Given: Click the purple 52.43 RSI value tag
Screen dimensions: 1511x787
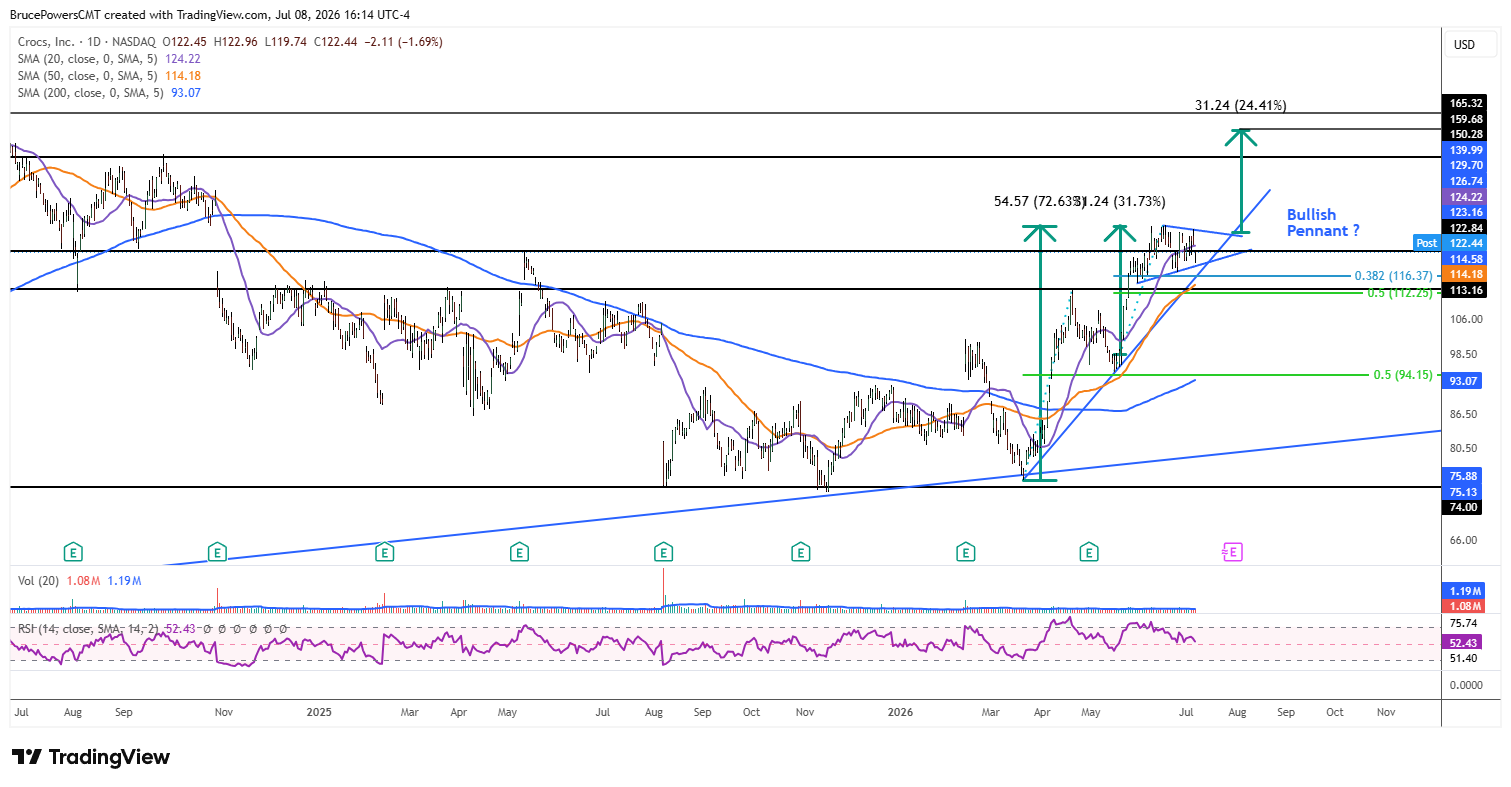Looking at the screenshot, I should click(x=1464, y=642).
